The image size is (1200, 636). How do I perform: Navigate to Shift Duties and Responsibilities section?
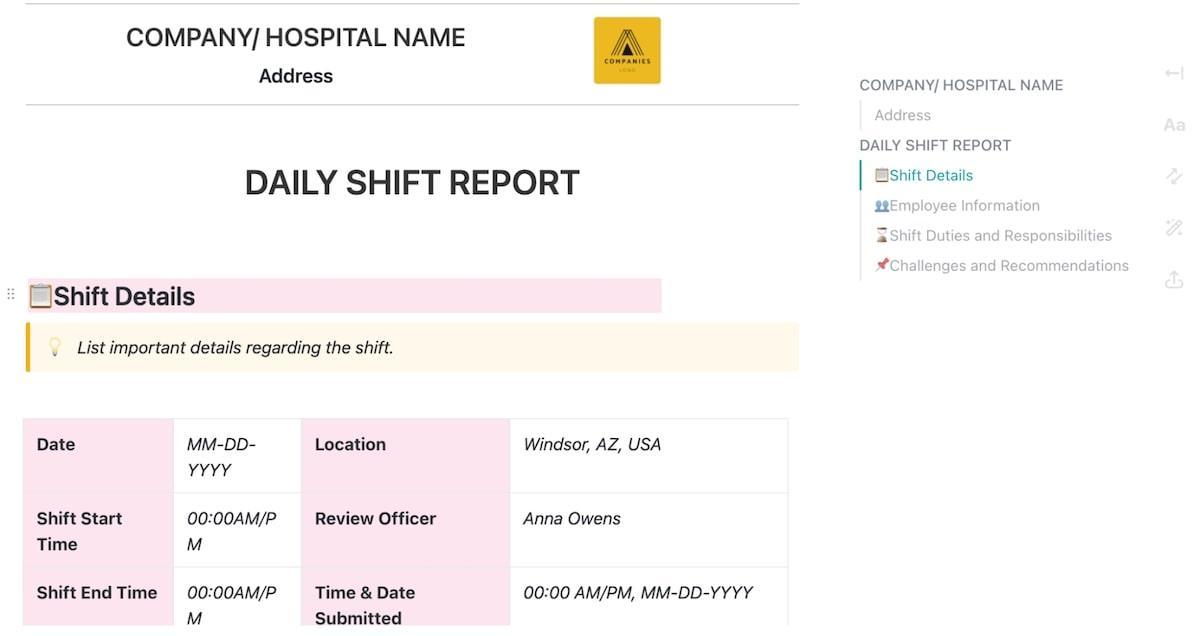pos(1000,235)
